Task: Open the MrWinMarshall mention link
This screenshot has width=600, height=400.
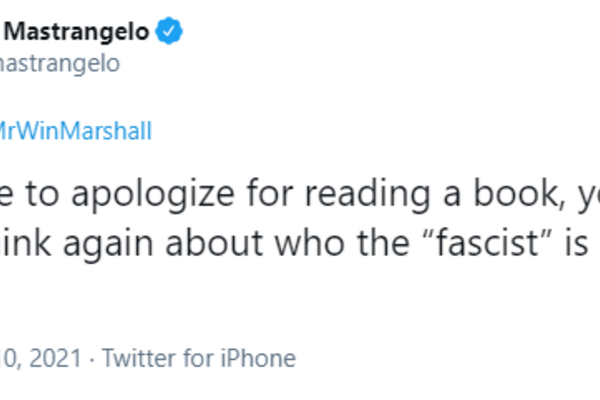Action: pyautogui.click(x=75, y=131)
